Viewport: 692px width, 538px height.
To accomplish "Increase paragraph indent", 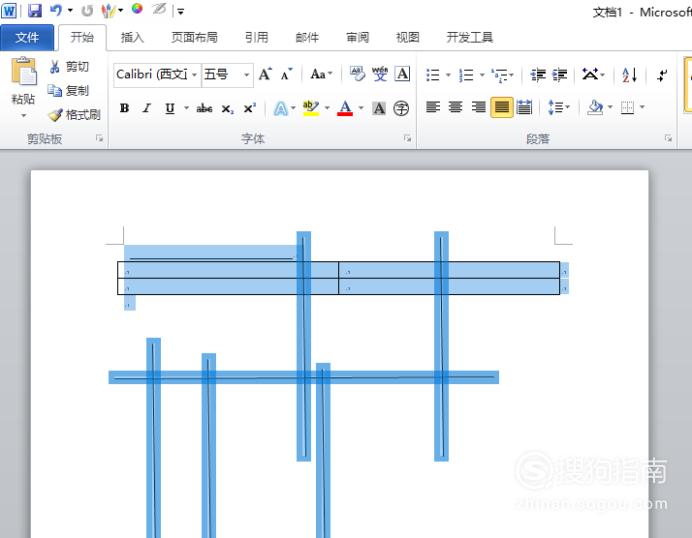I will (560, 75).
